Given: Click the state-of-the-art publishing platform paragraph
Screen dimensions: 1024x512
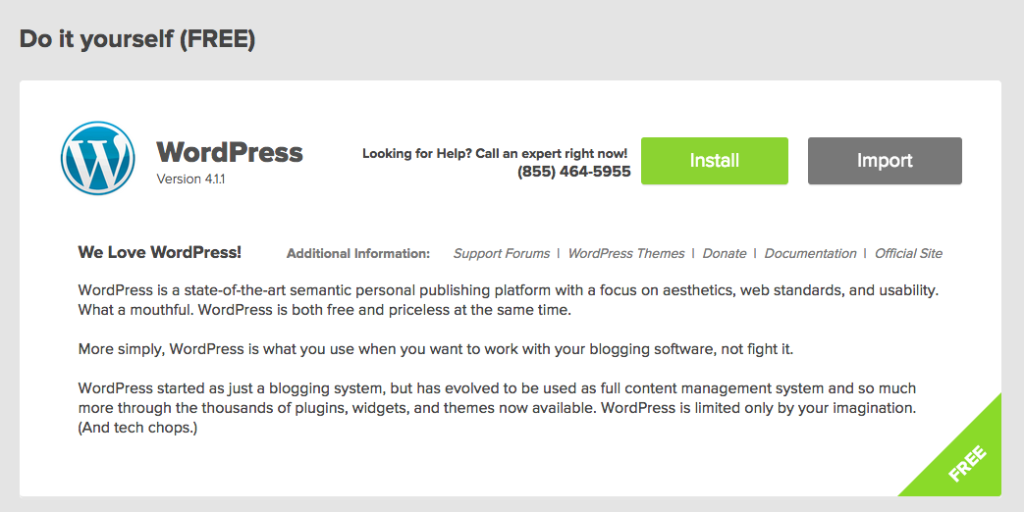Looking at the screenshot, I should click(509, 300).
